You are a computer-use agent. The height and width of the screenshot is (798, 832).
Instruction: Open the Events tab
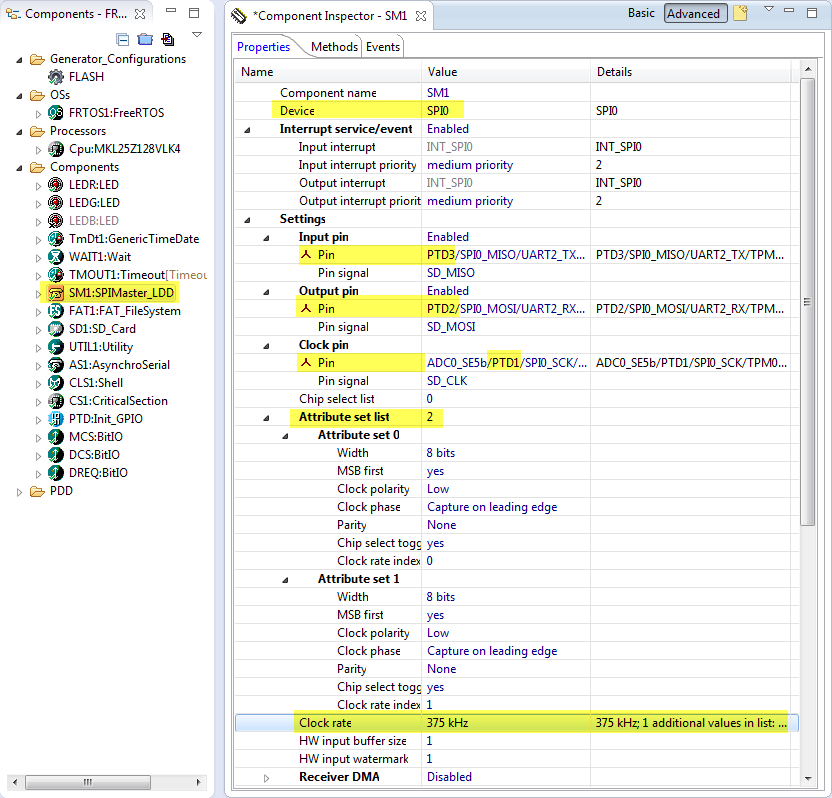(383, 47)
